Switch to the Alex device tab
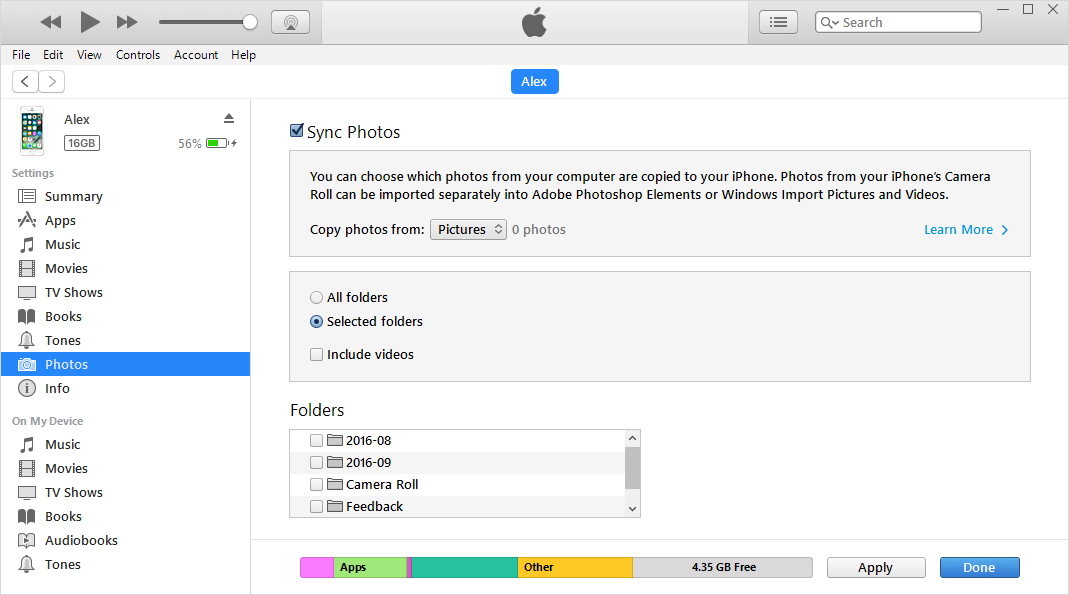 pyautogui.click(x=534, y=81)
